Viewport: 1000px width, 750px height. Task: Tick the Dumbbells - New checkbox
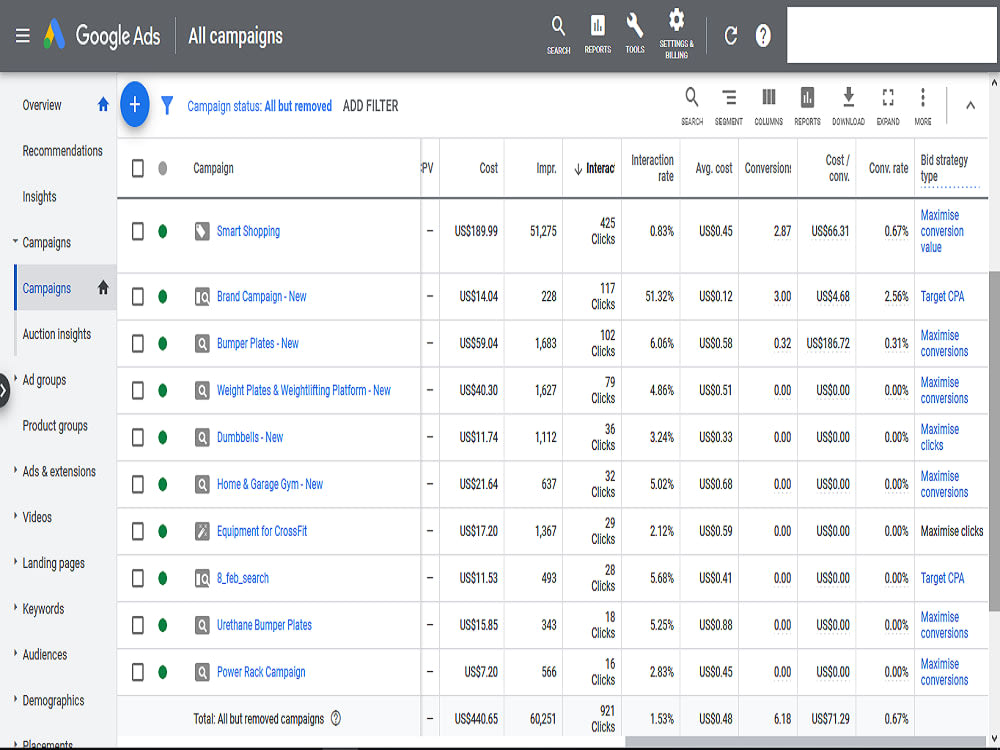click(x=138, y=437)
